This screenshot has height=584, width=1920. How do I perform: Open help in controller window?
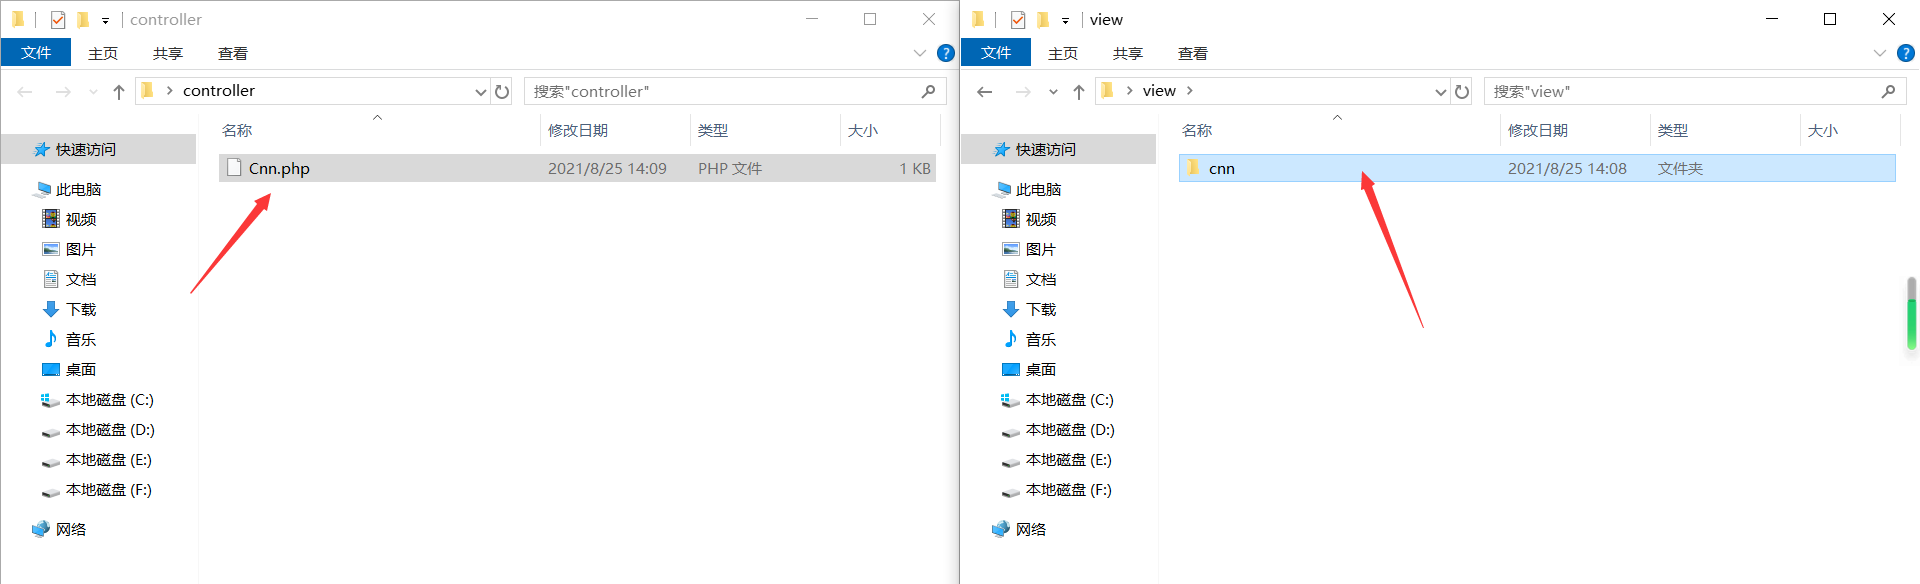(946, 53)
